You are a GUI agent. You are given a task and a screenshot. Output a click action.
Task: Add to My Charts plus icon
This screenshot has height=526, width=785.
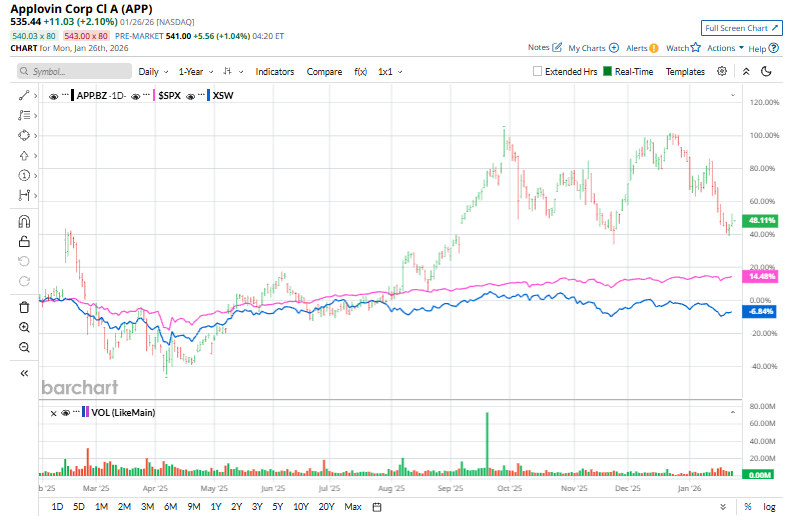click(614, 48)
